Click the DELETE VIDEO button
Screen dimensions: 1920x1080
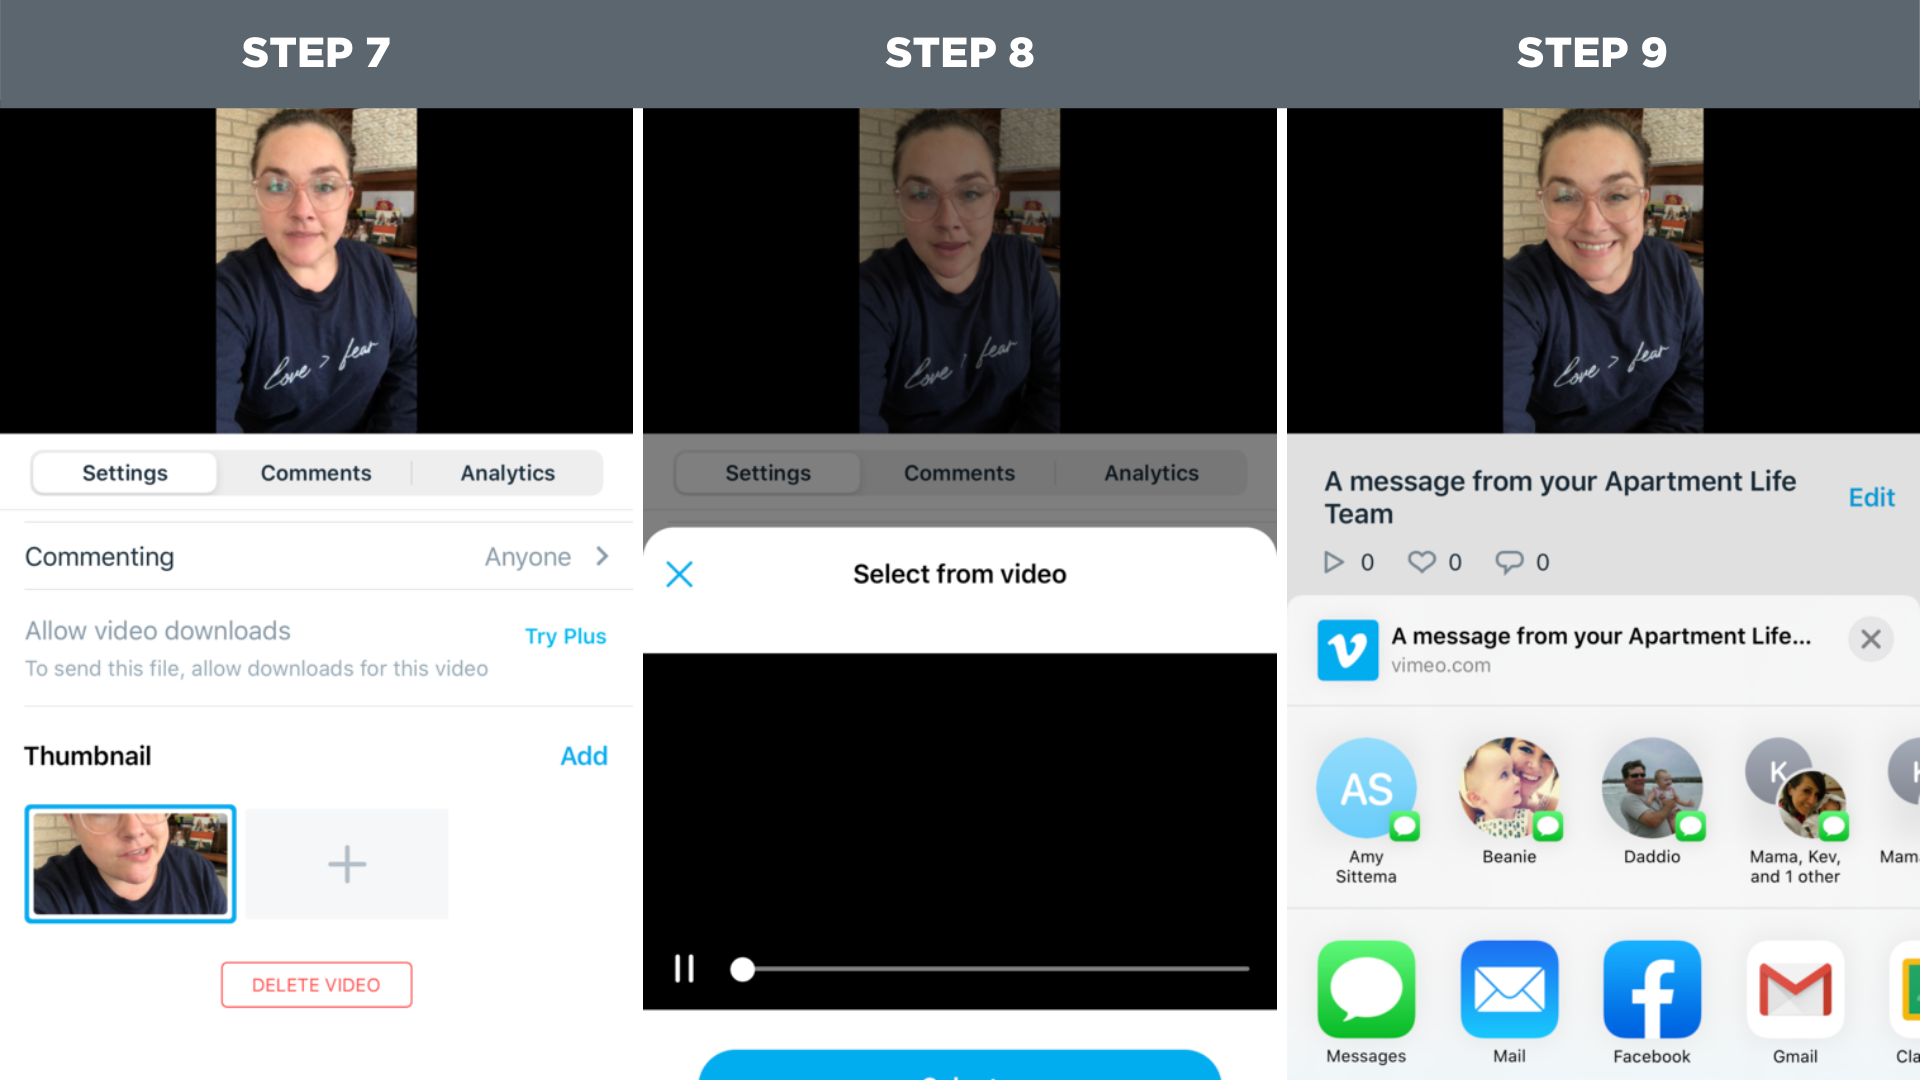(316, 985)
